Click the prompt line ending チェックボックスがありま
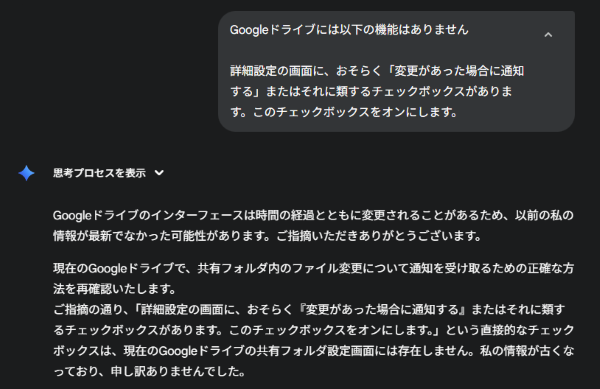Viewport: 600px width, 389px height. pyautogui.click(x=371, y=91)
